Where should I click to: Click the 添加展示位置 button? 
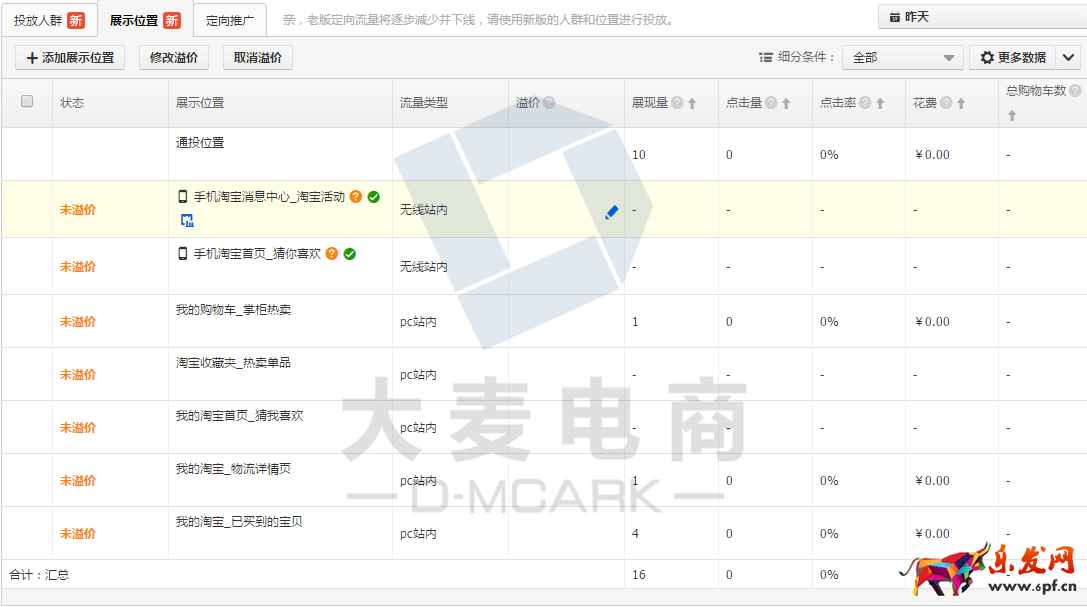tap(70, 58)
